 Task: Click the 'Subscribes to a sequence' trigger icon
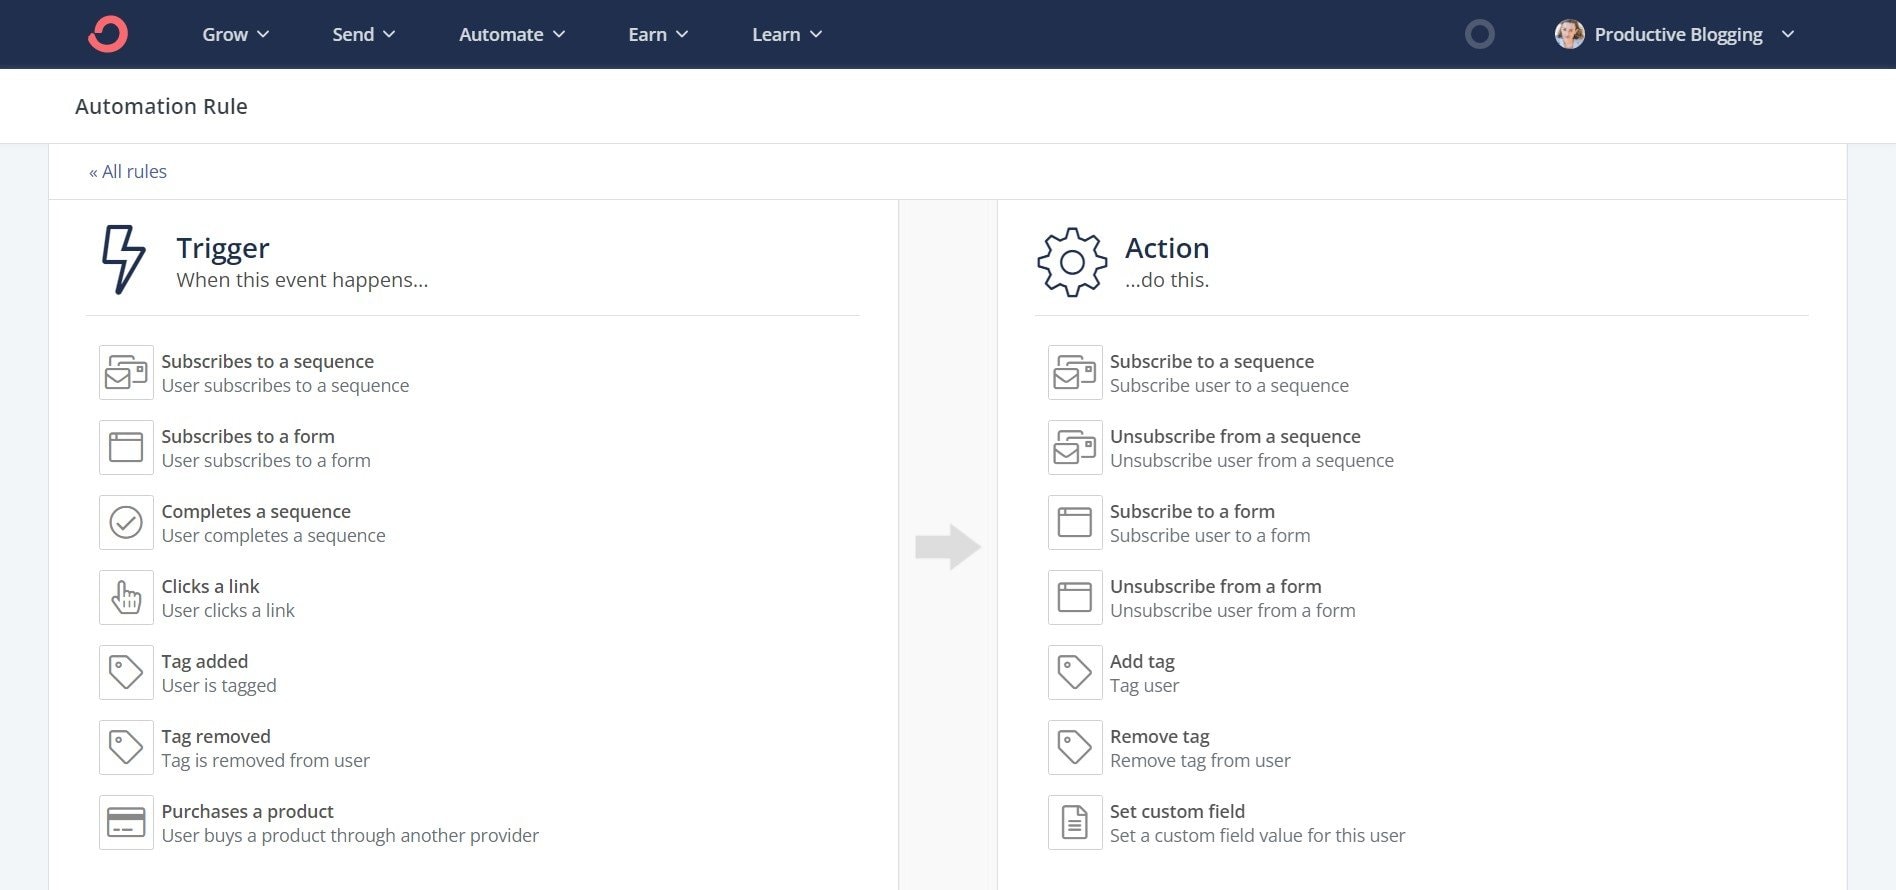[126, 372]
